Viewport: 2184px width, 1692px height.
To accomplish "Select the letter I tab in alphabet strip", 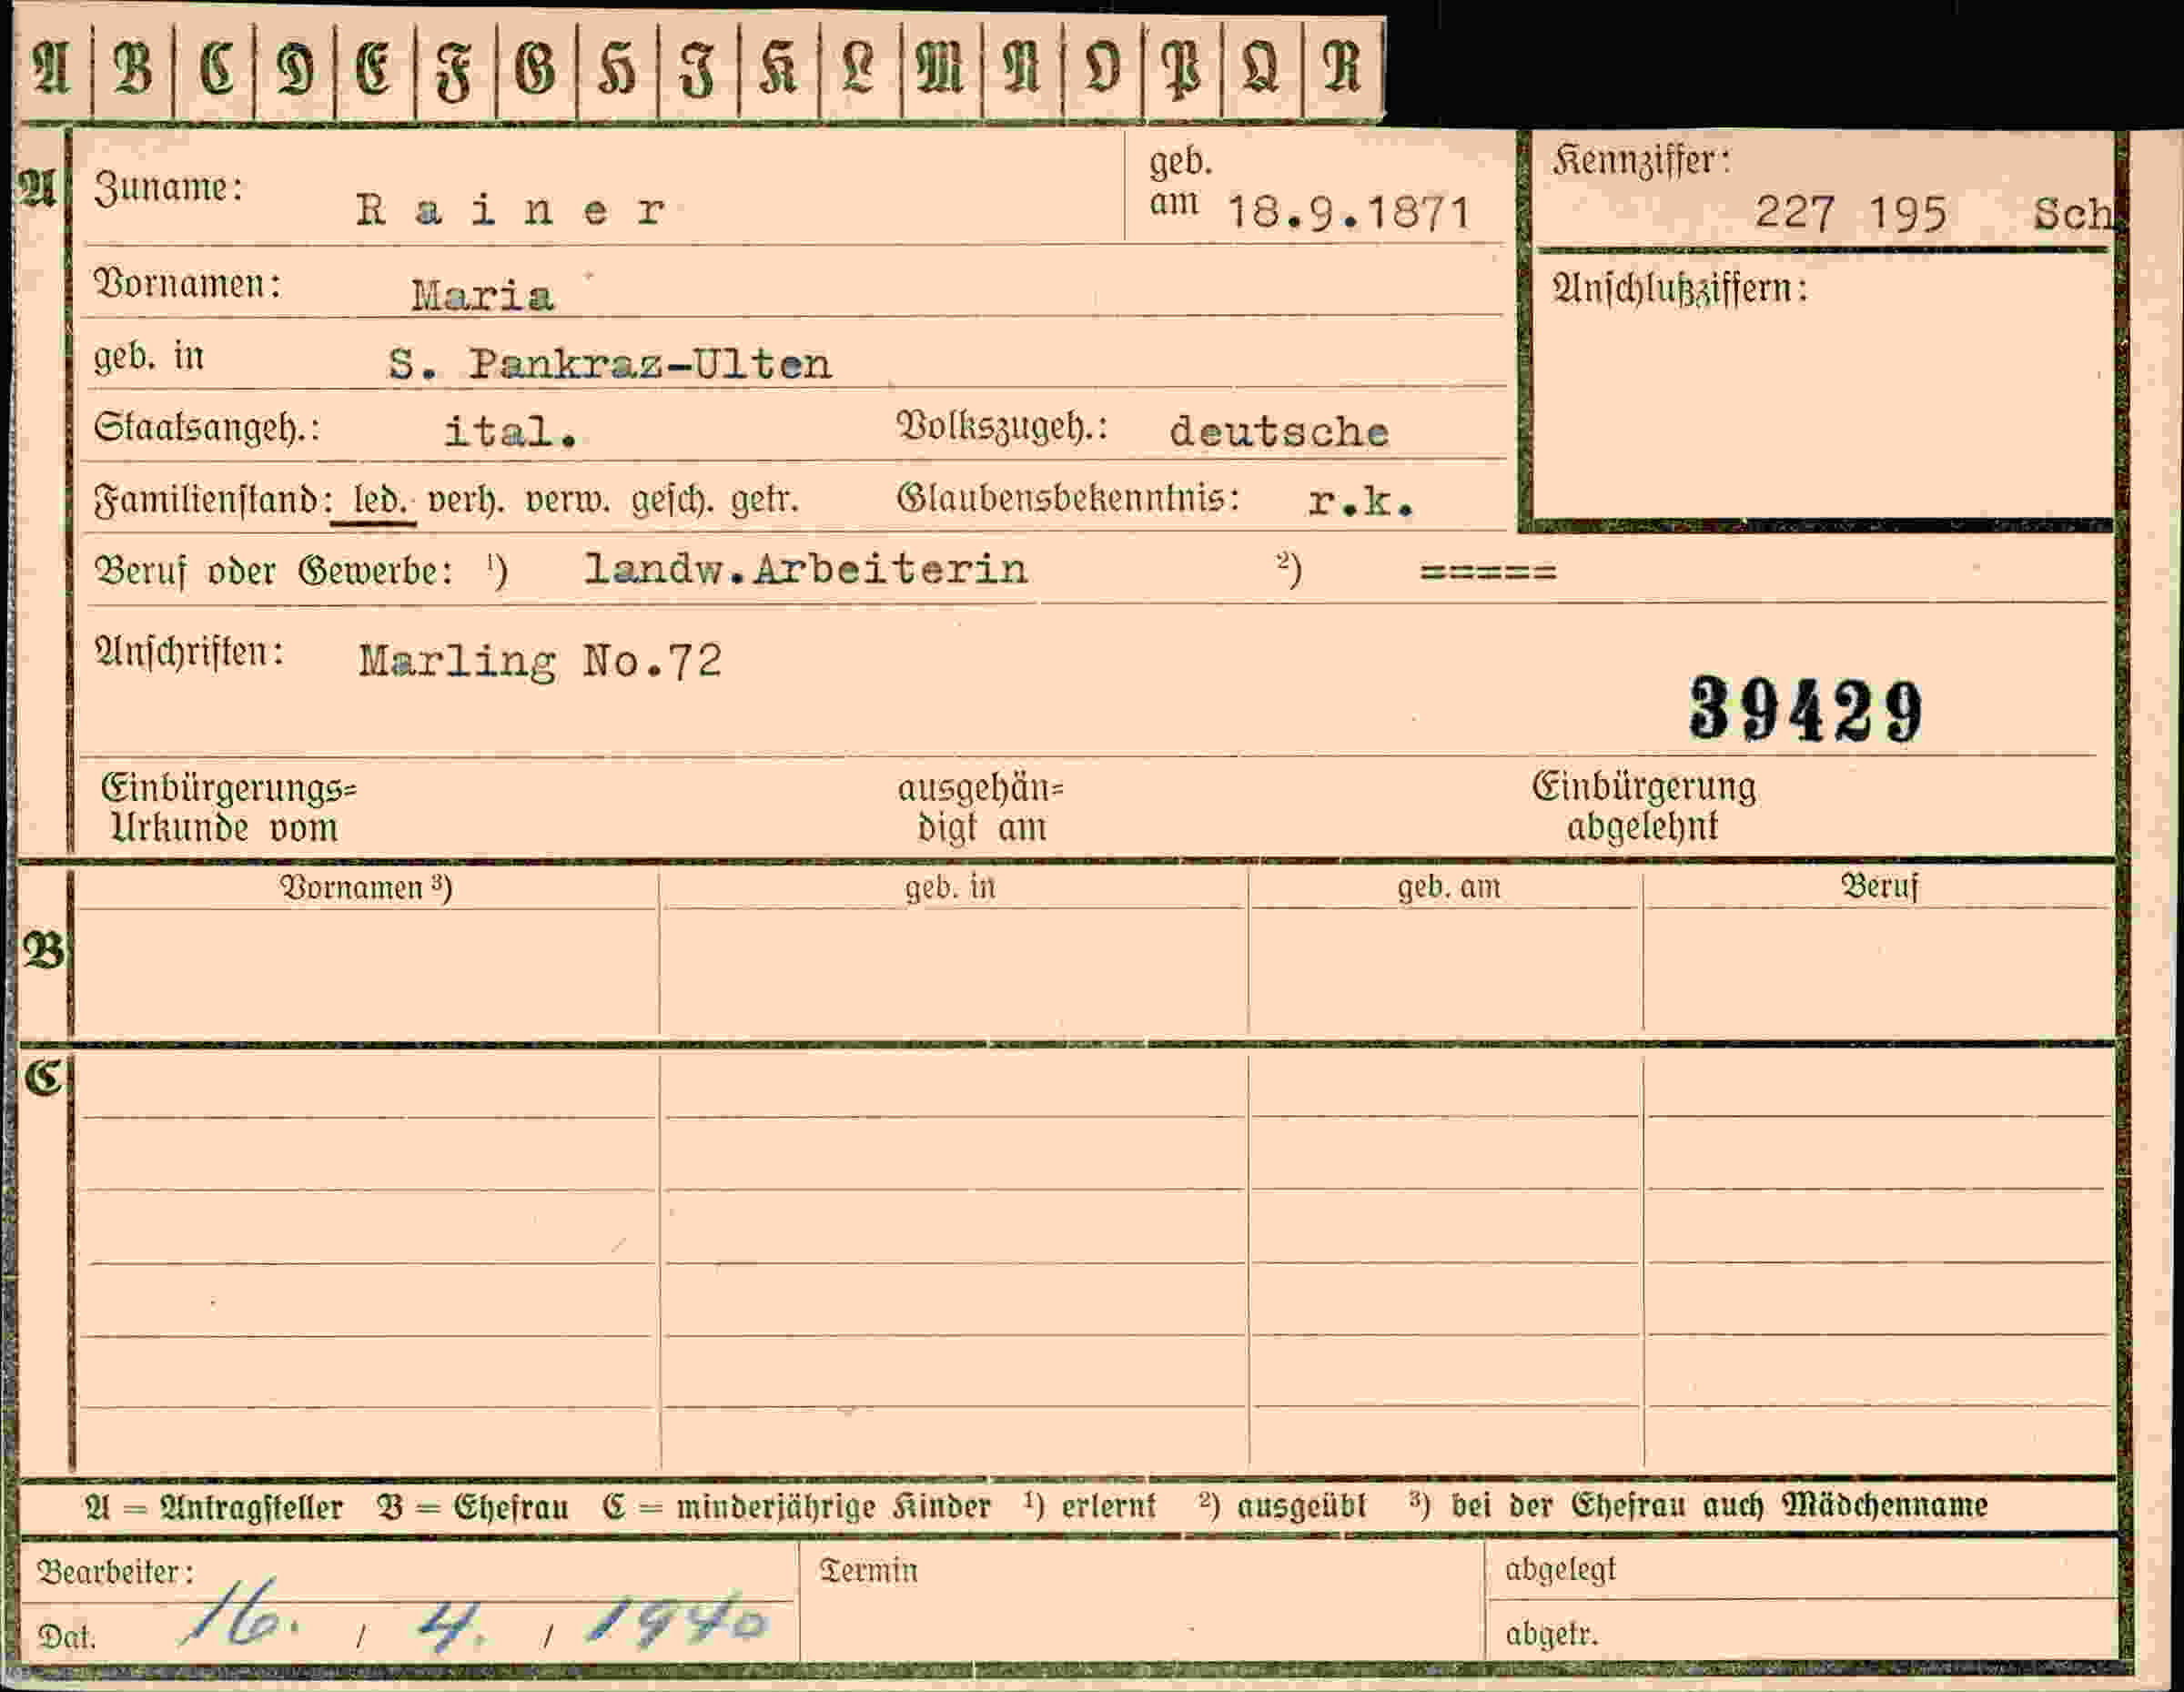I will tap(698, 69).
